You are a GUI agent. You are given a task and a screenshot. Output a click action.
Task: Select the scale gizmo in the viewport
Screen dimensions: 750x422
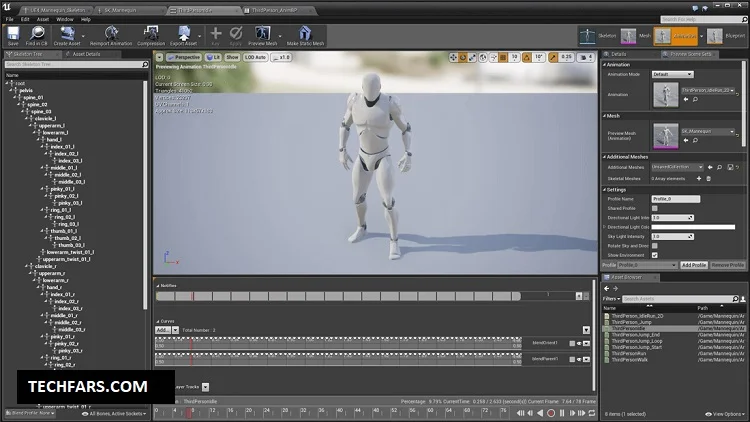click(472, 57)
